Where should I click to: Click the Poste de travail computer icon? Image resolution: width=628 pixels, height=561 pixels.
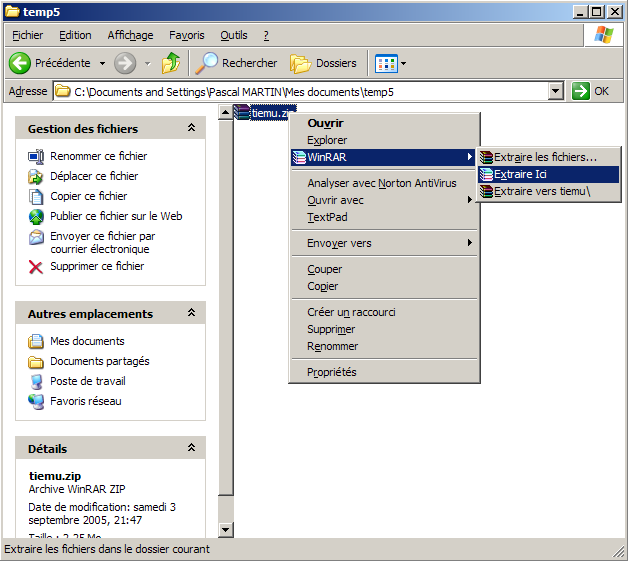[x=36, y=381]
